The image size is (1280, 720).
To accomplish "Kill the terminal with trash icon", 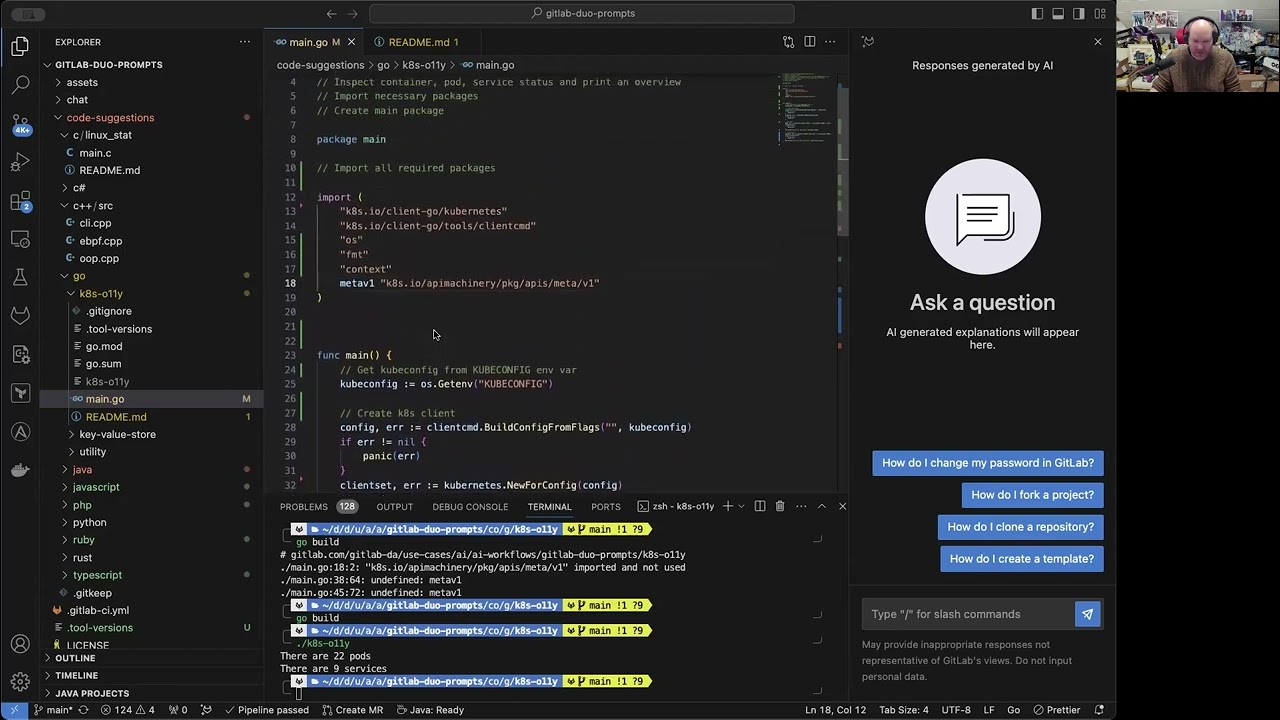I will point(780,506).
